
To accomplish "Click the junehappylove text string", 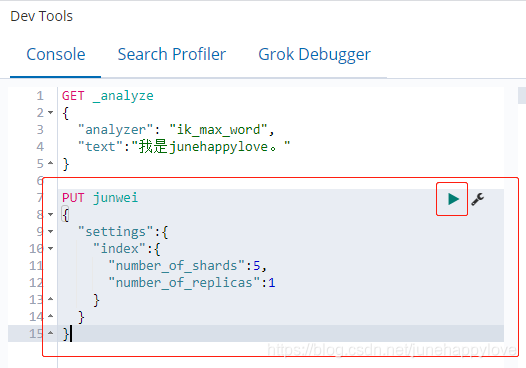I will click(x=211, y=147).
